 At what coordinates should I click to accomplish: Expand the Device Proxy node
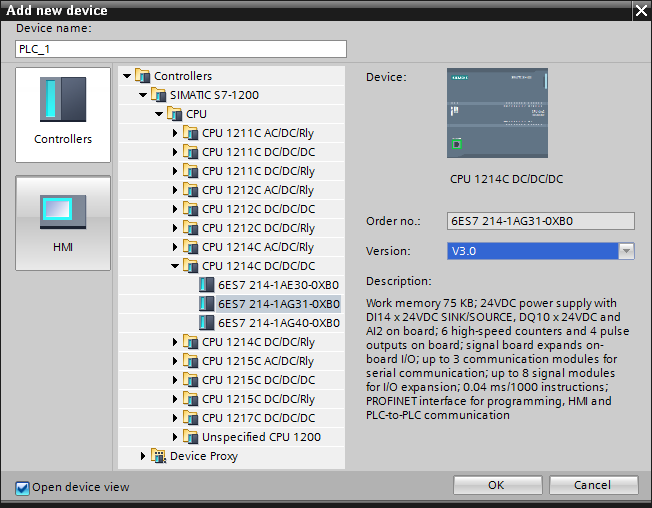tap(143, 456)
